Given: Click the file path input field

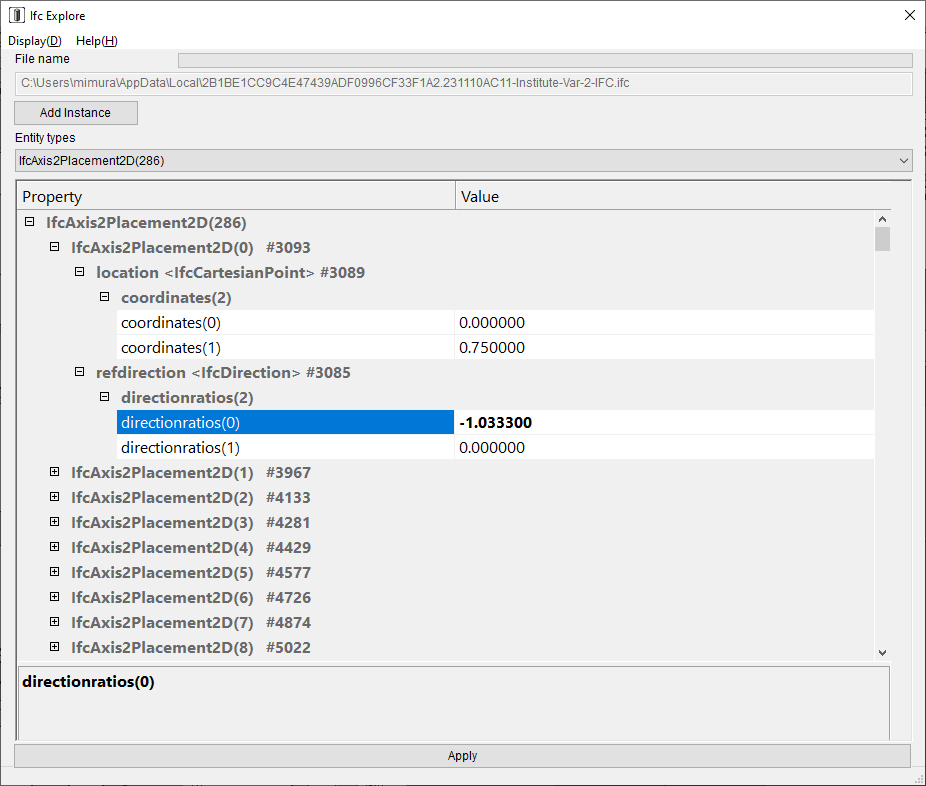Looking at the screenshot, I should [464, 83].
